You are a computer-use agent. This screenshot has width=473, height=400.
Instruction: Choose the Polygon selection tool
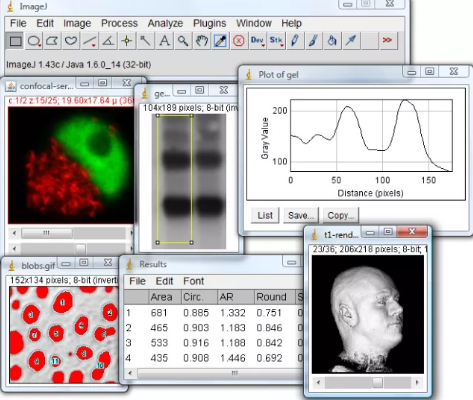tap(52, 41)
